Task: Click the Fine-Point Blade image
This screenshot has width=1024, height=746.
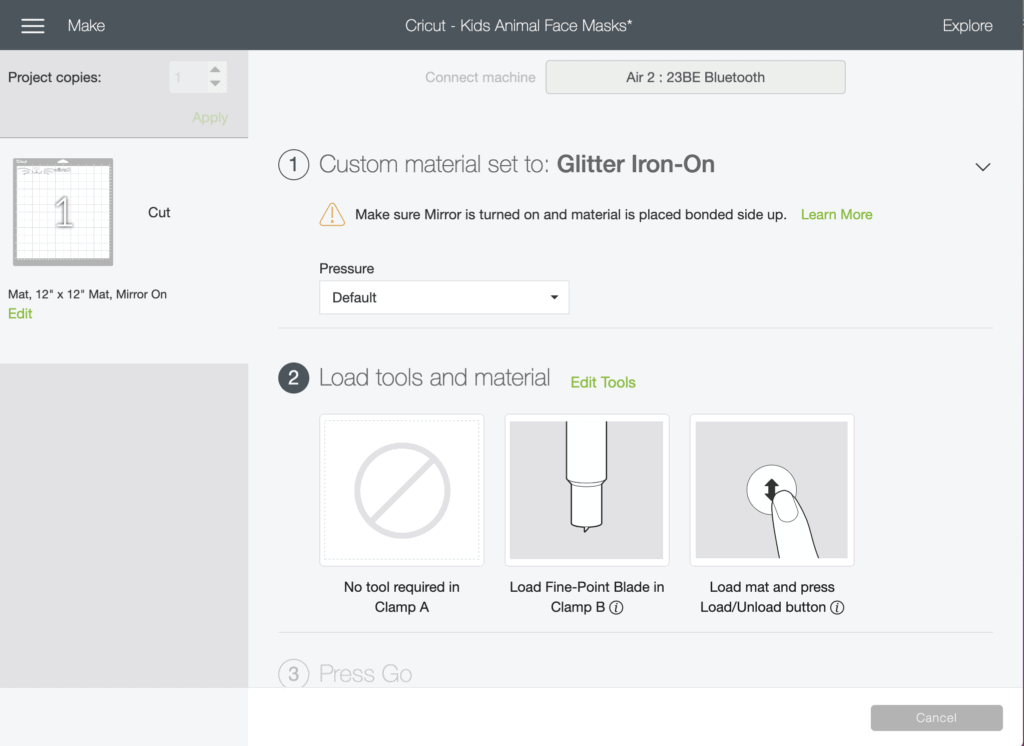Action: click(586, 490)
